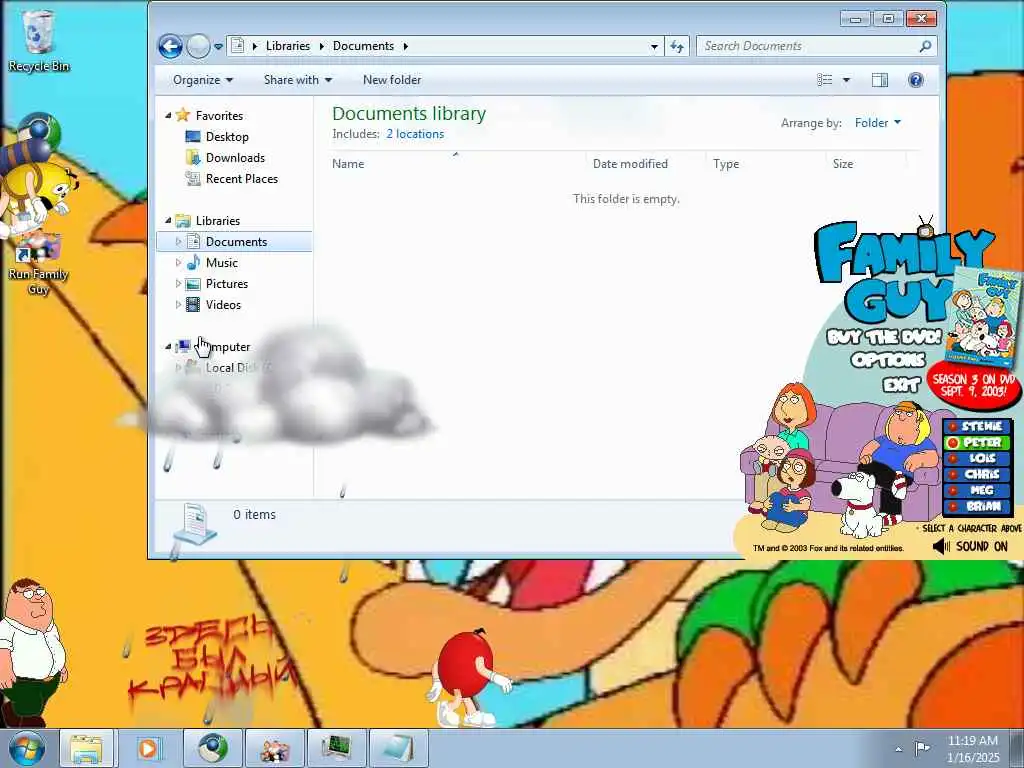1024x768 pixels.
Task: Select the Libraries node in the navigation pane
Action: point(218,221)
